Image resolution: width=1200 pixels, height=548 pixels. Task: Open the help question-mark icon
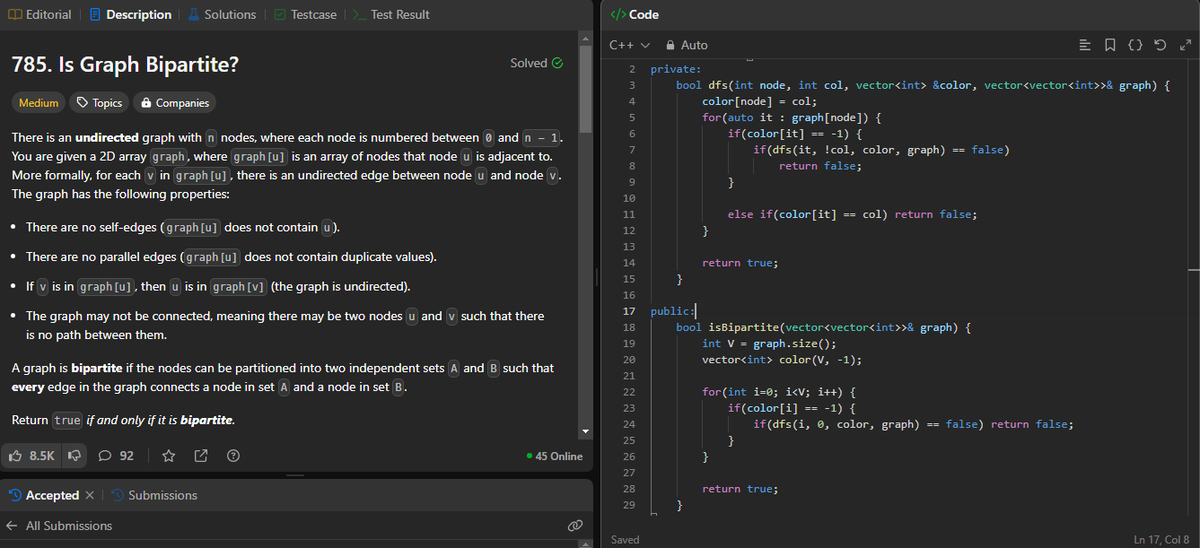click(x=233, y=456)
